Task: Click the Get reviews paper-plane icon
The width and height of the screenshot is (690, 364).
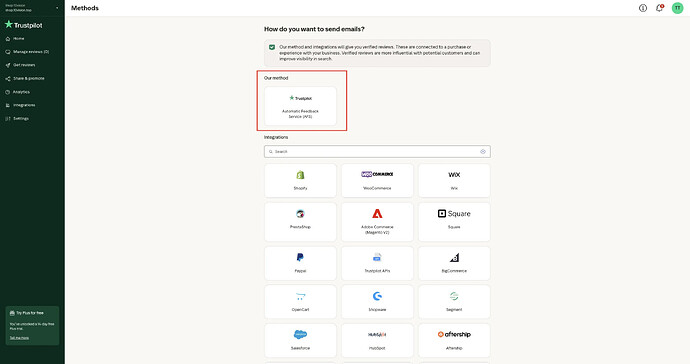Action: click(7, 65)
